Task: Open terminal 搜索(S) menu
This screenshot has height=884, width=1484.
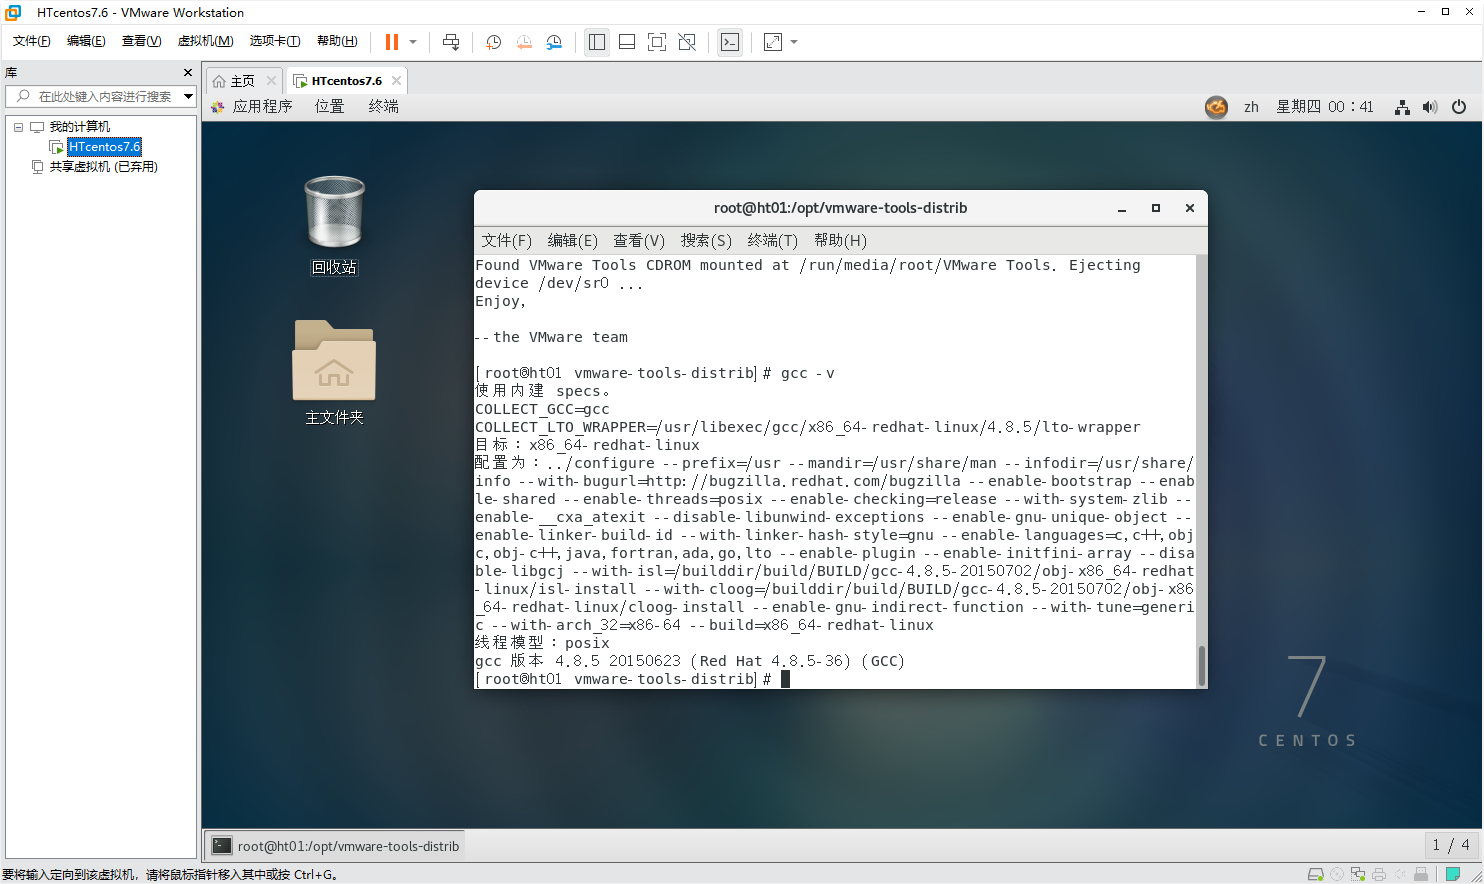Action: (x=706, y=241)
